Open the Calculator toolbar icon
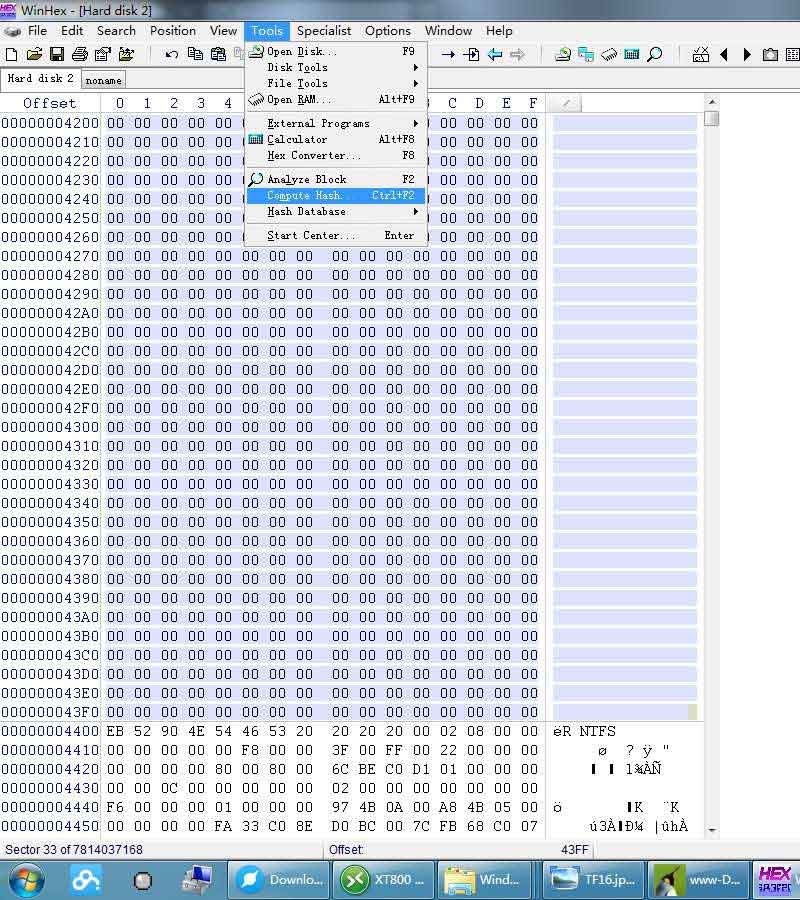 click(632, 55)
